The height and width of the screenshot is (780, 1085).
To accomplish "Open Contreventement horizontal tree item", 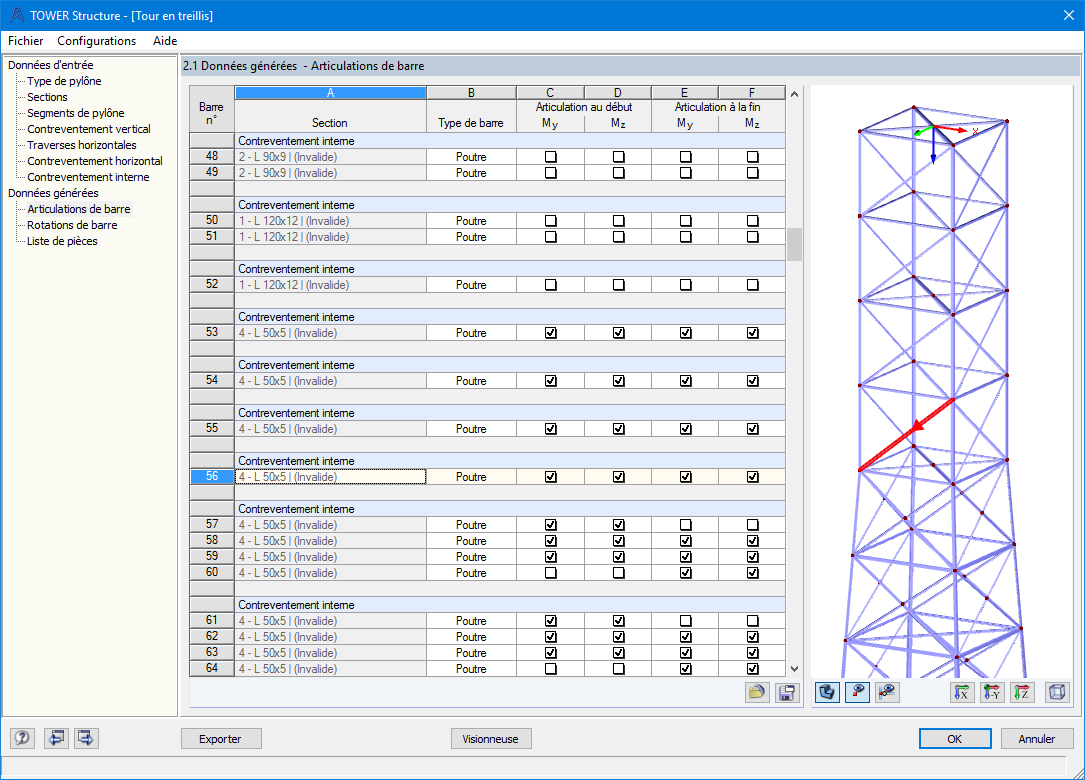I will (x=95, y=161).
